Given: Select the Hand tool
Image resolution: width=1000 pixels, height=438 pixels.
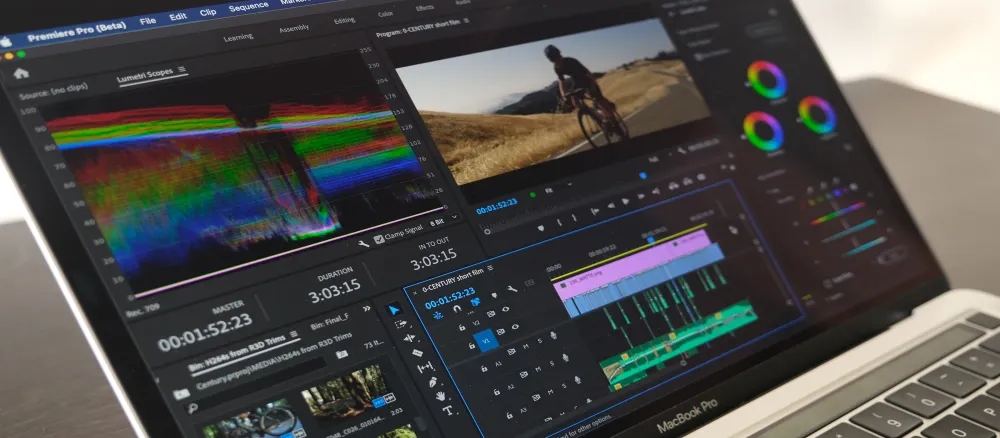Looking at the screenshot, I should coord(440,395).
